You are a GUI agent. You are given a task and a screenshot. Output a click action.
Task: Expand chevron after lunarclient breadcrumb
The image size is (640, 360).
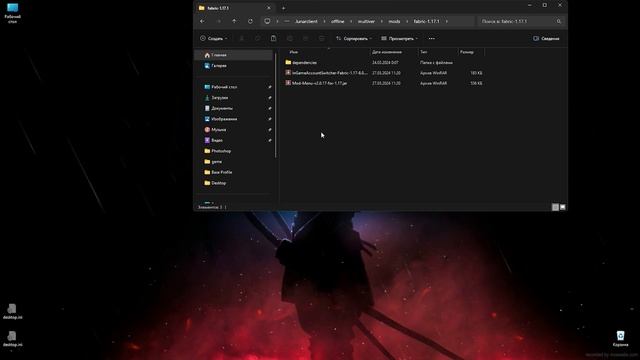324,21
